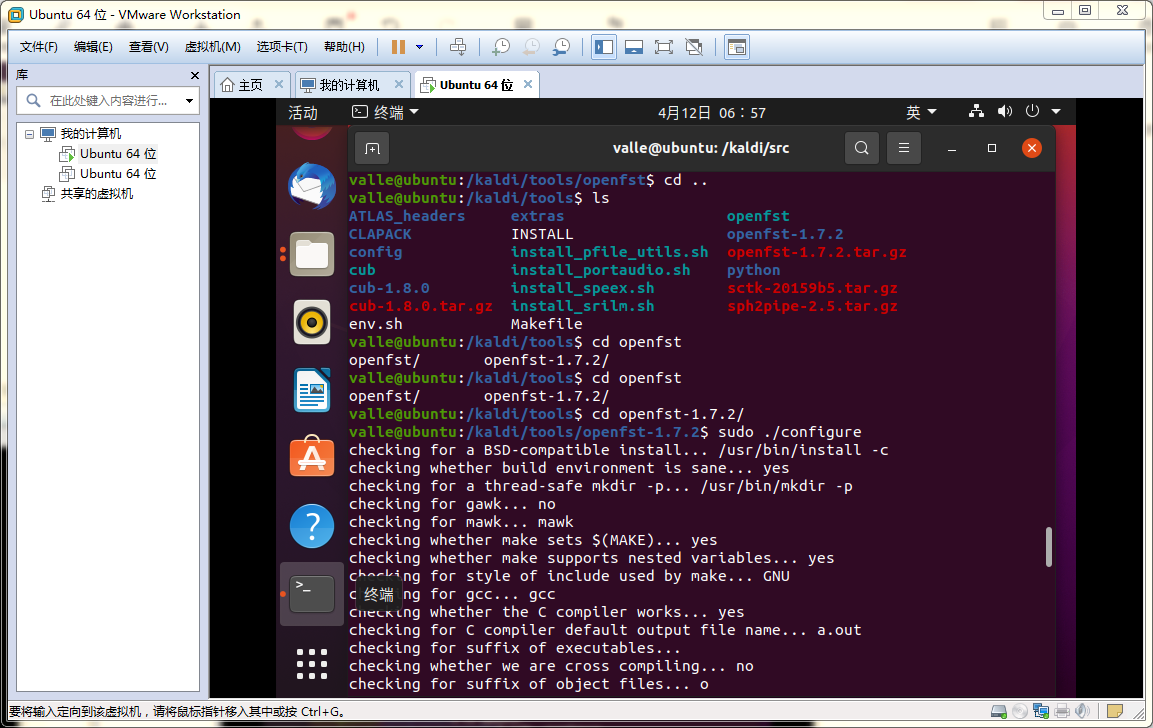Collapse the 我的计算机 tree node

coord(29,134)
